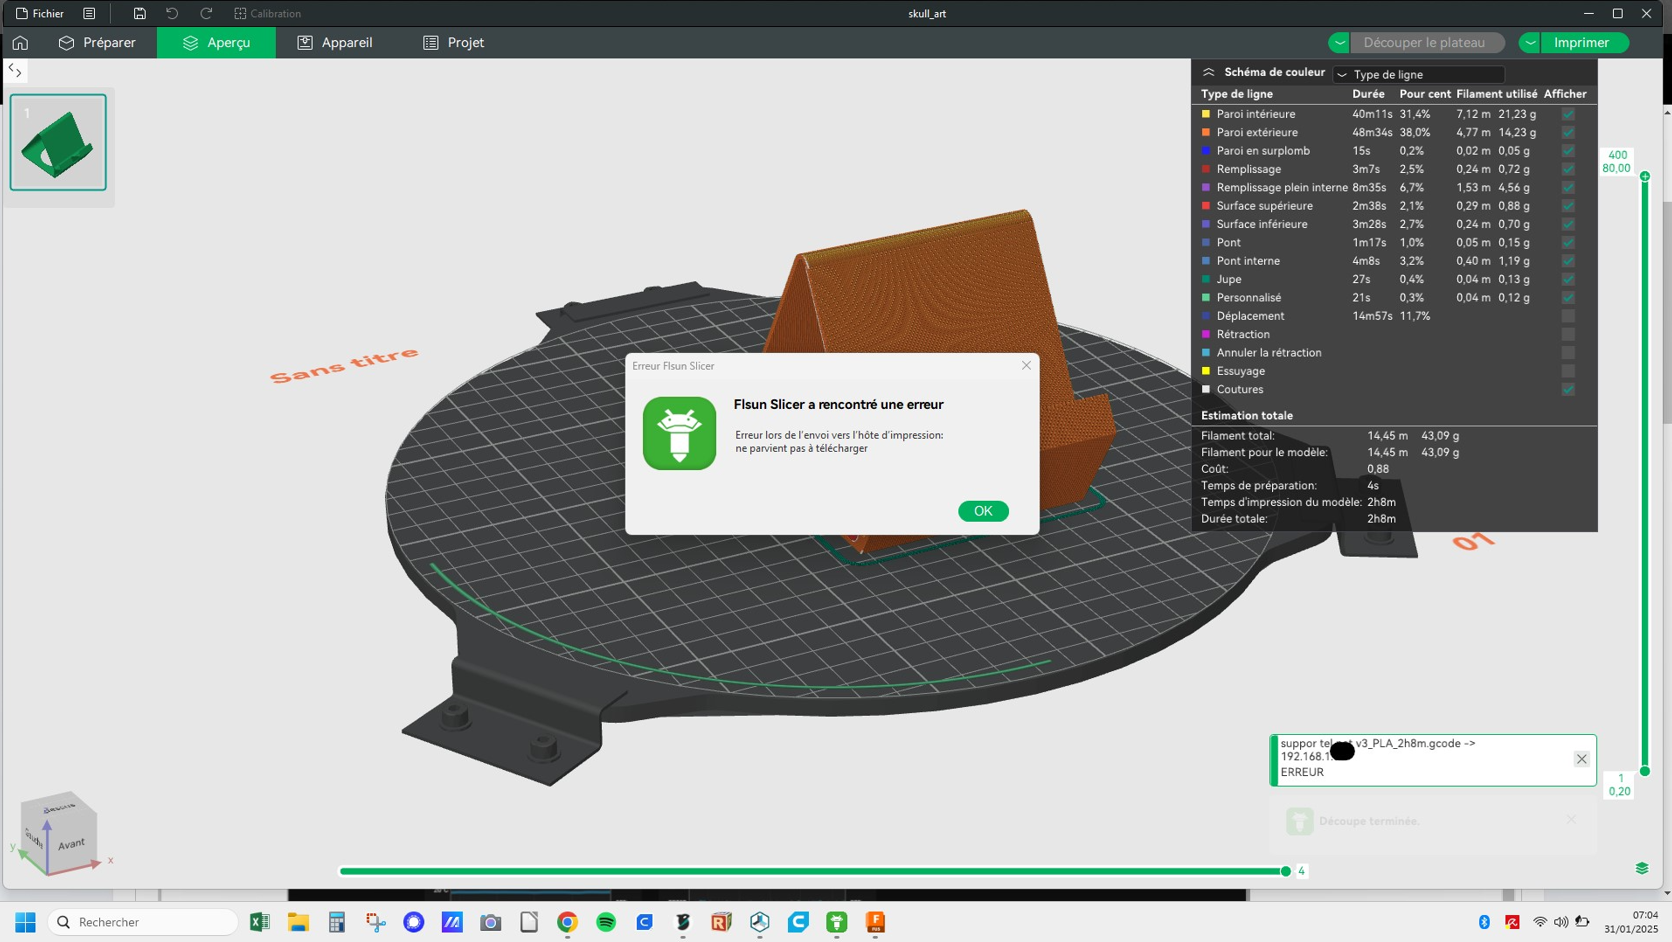Enable Déplacement display checkbox
This screenshot has height=942, width=1672.
[1568, 316]
